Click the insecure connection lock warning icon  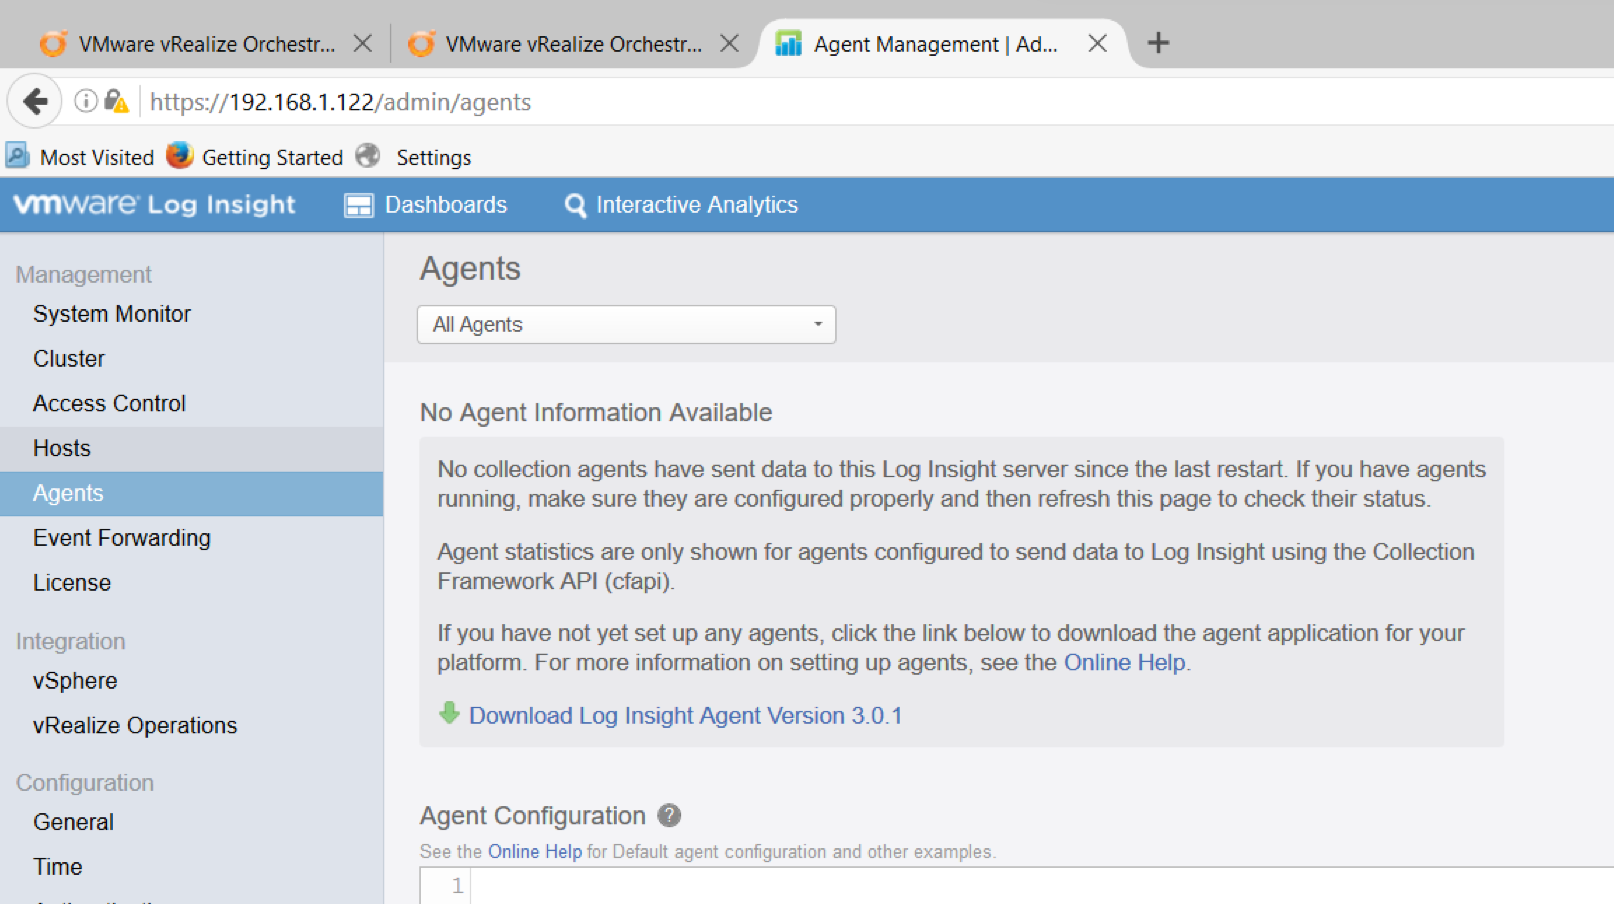(x=116, y=101)
